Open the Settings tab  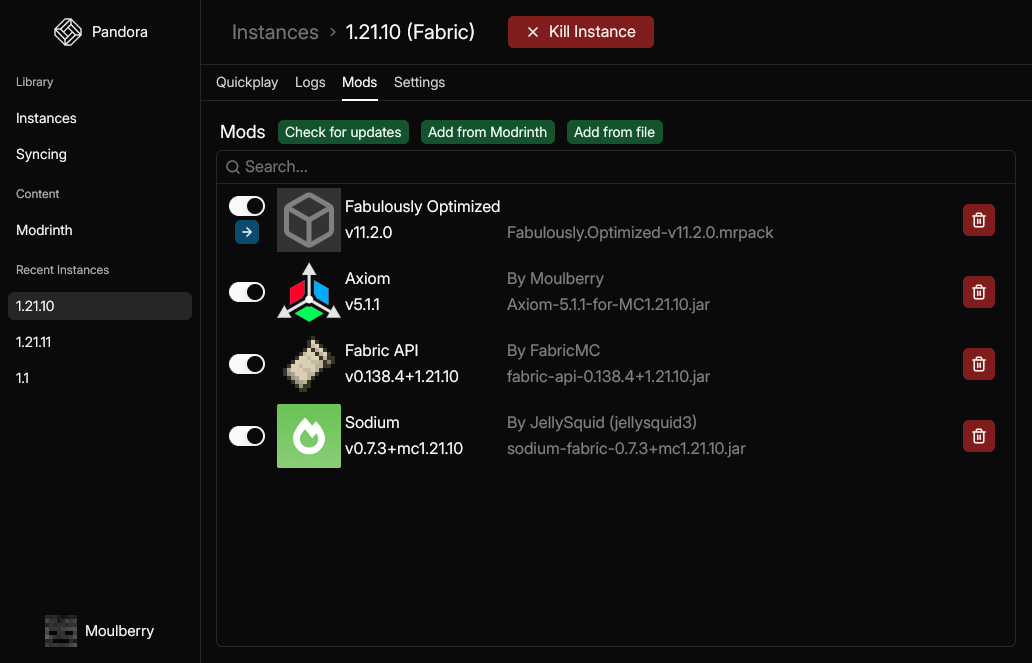click(x=419, y=82)
